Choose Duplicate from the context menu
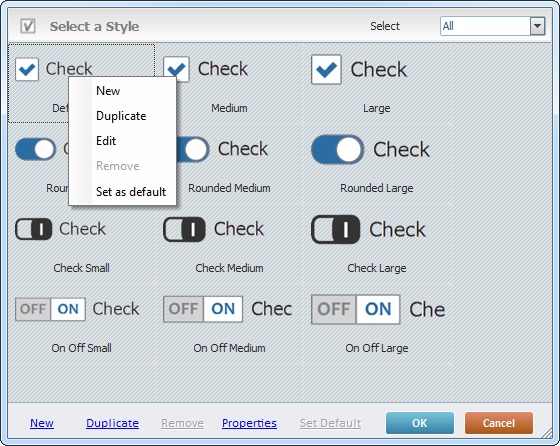This screenshot has width=560, height=446. click(x=122, y=116)
